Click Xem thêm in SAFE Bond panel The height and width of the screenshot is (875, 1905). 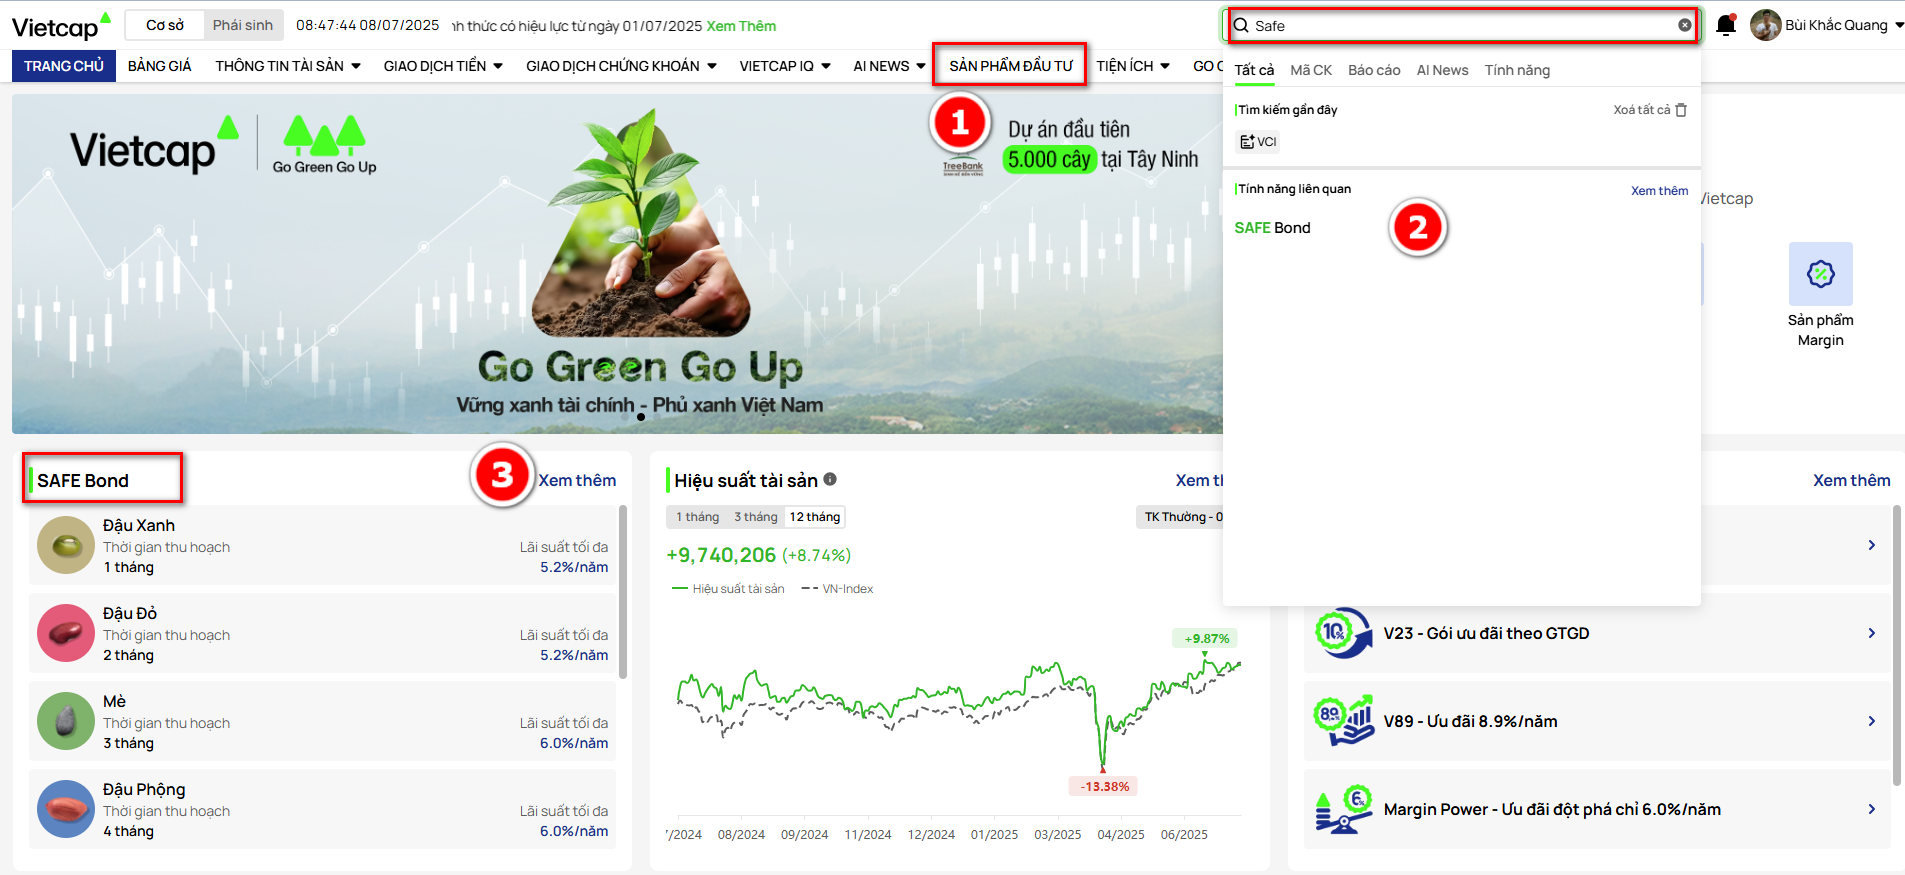[577, 480]
